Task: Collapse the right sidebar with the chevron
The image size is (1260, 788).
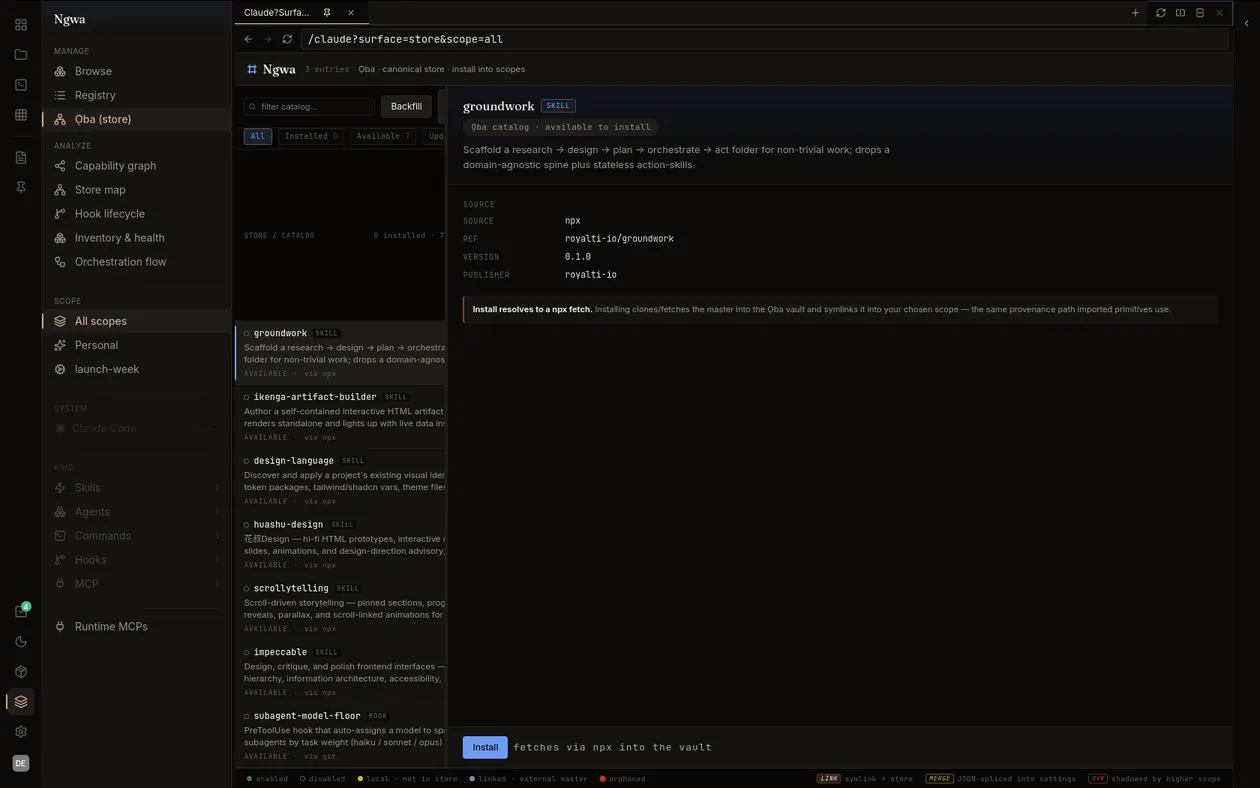Action: click(1246, 23)
